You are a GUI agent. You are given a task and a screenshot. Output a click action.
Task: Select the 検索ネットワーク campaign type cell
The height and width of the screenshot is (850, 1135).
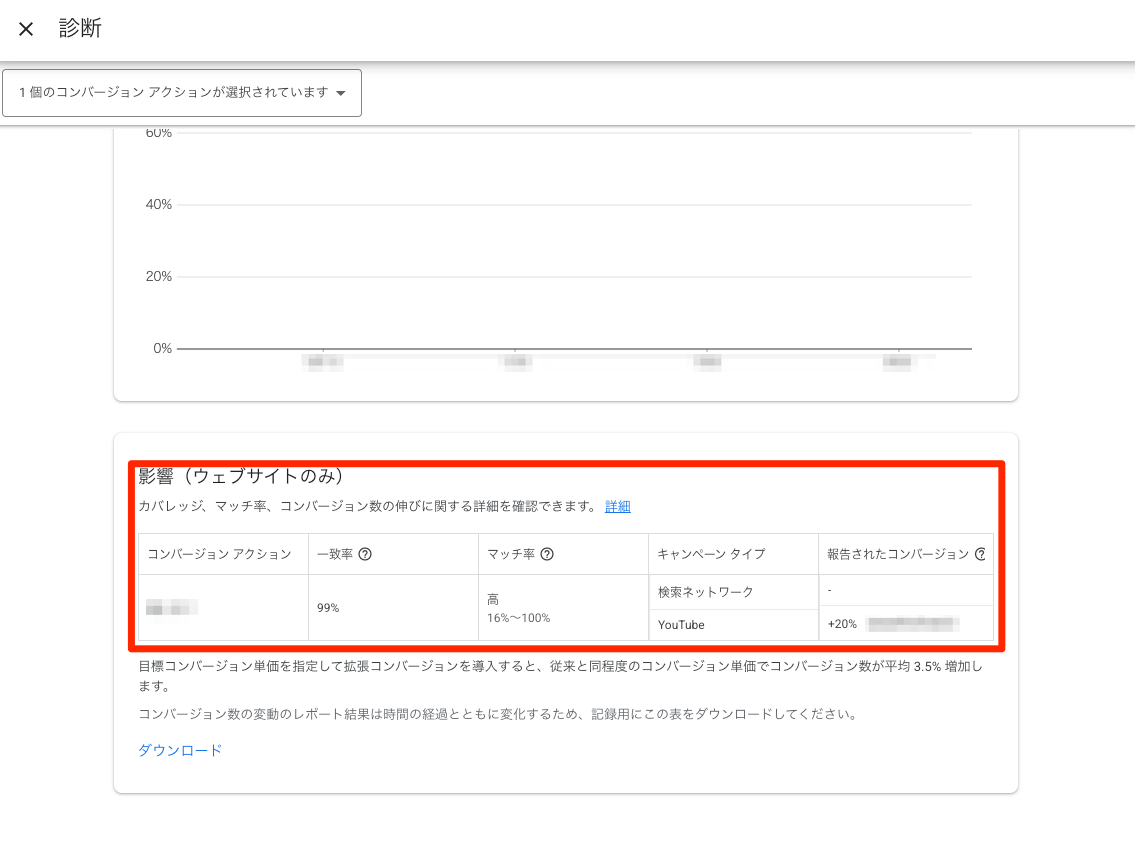tap(733, 592)
